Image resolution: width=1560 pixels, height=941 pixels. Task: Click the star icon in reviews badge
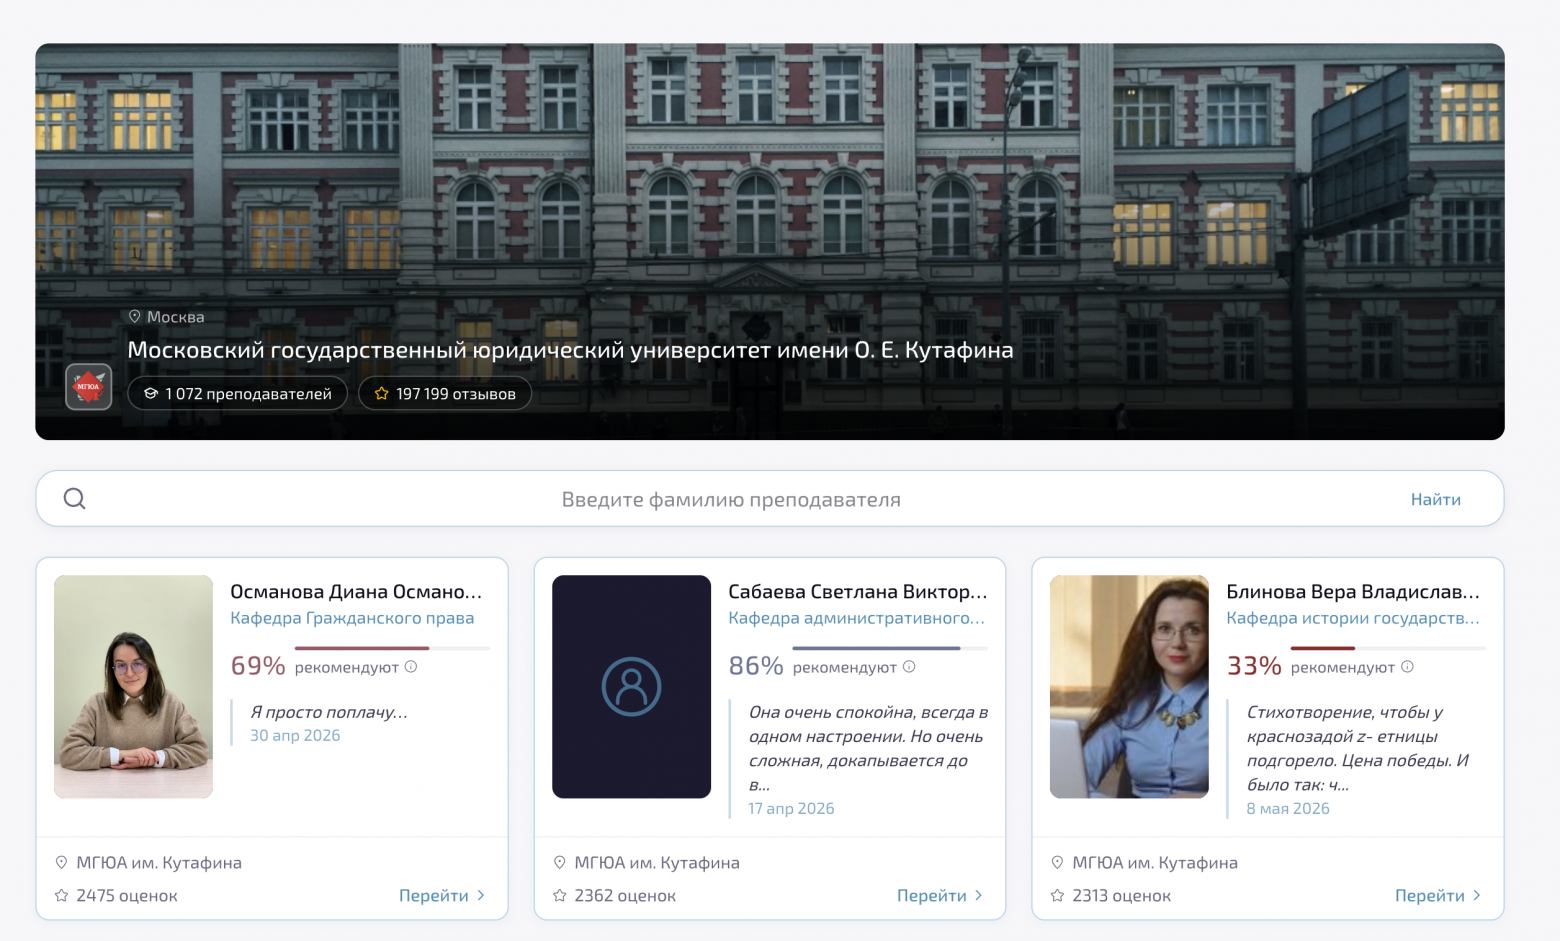381,394
